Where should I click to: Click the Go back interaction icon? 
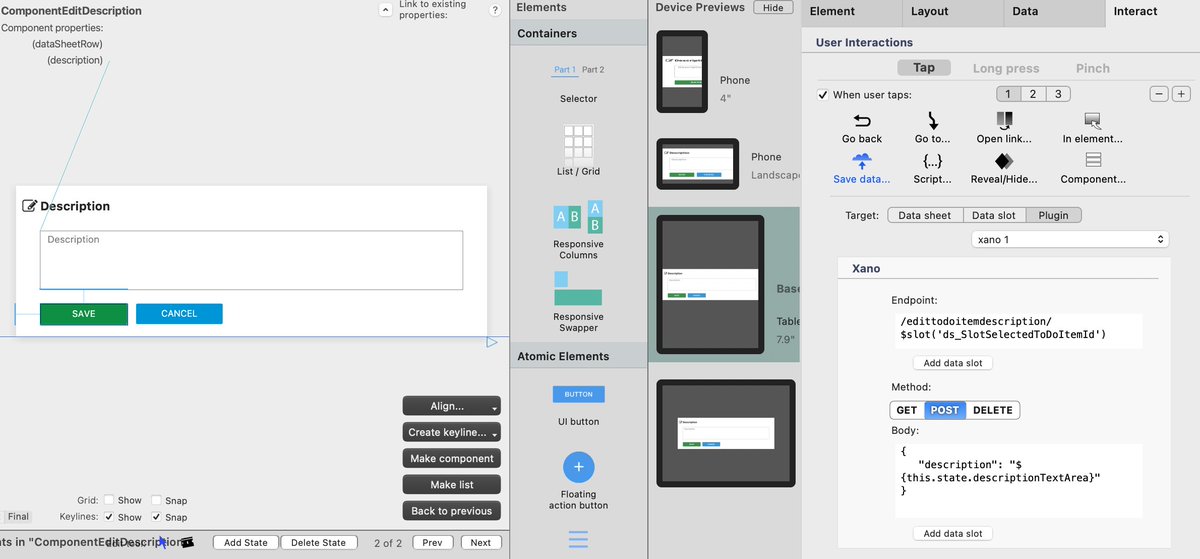click(861, 121)
